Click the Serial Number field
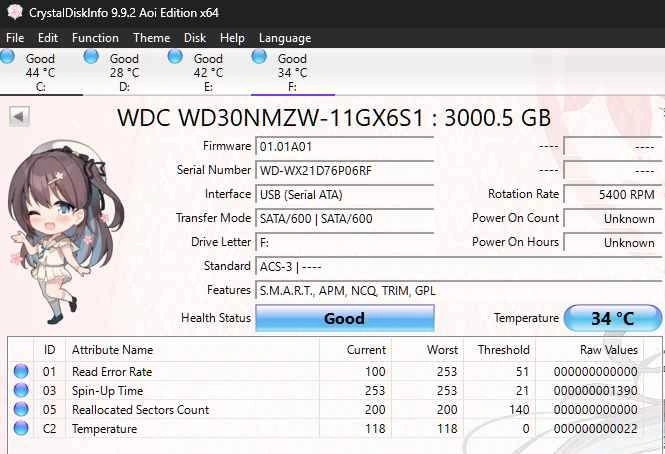 pos(344,171)
